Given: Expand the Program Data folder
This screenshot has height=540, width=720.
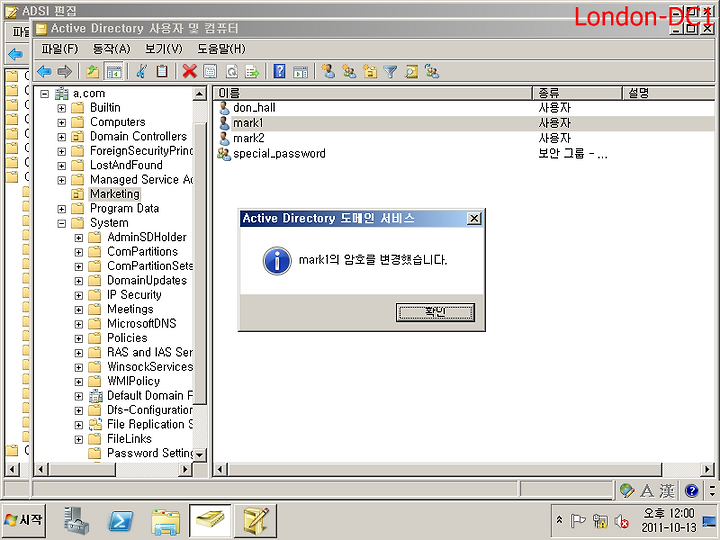Looking at the screenshot, I should [x=62, y=209].
